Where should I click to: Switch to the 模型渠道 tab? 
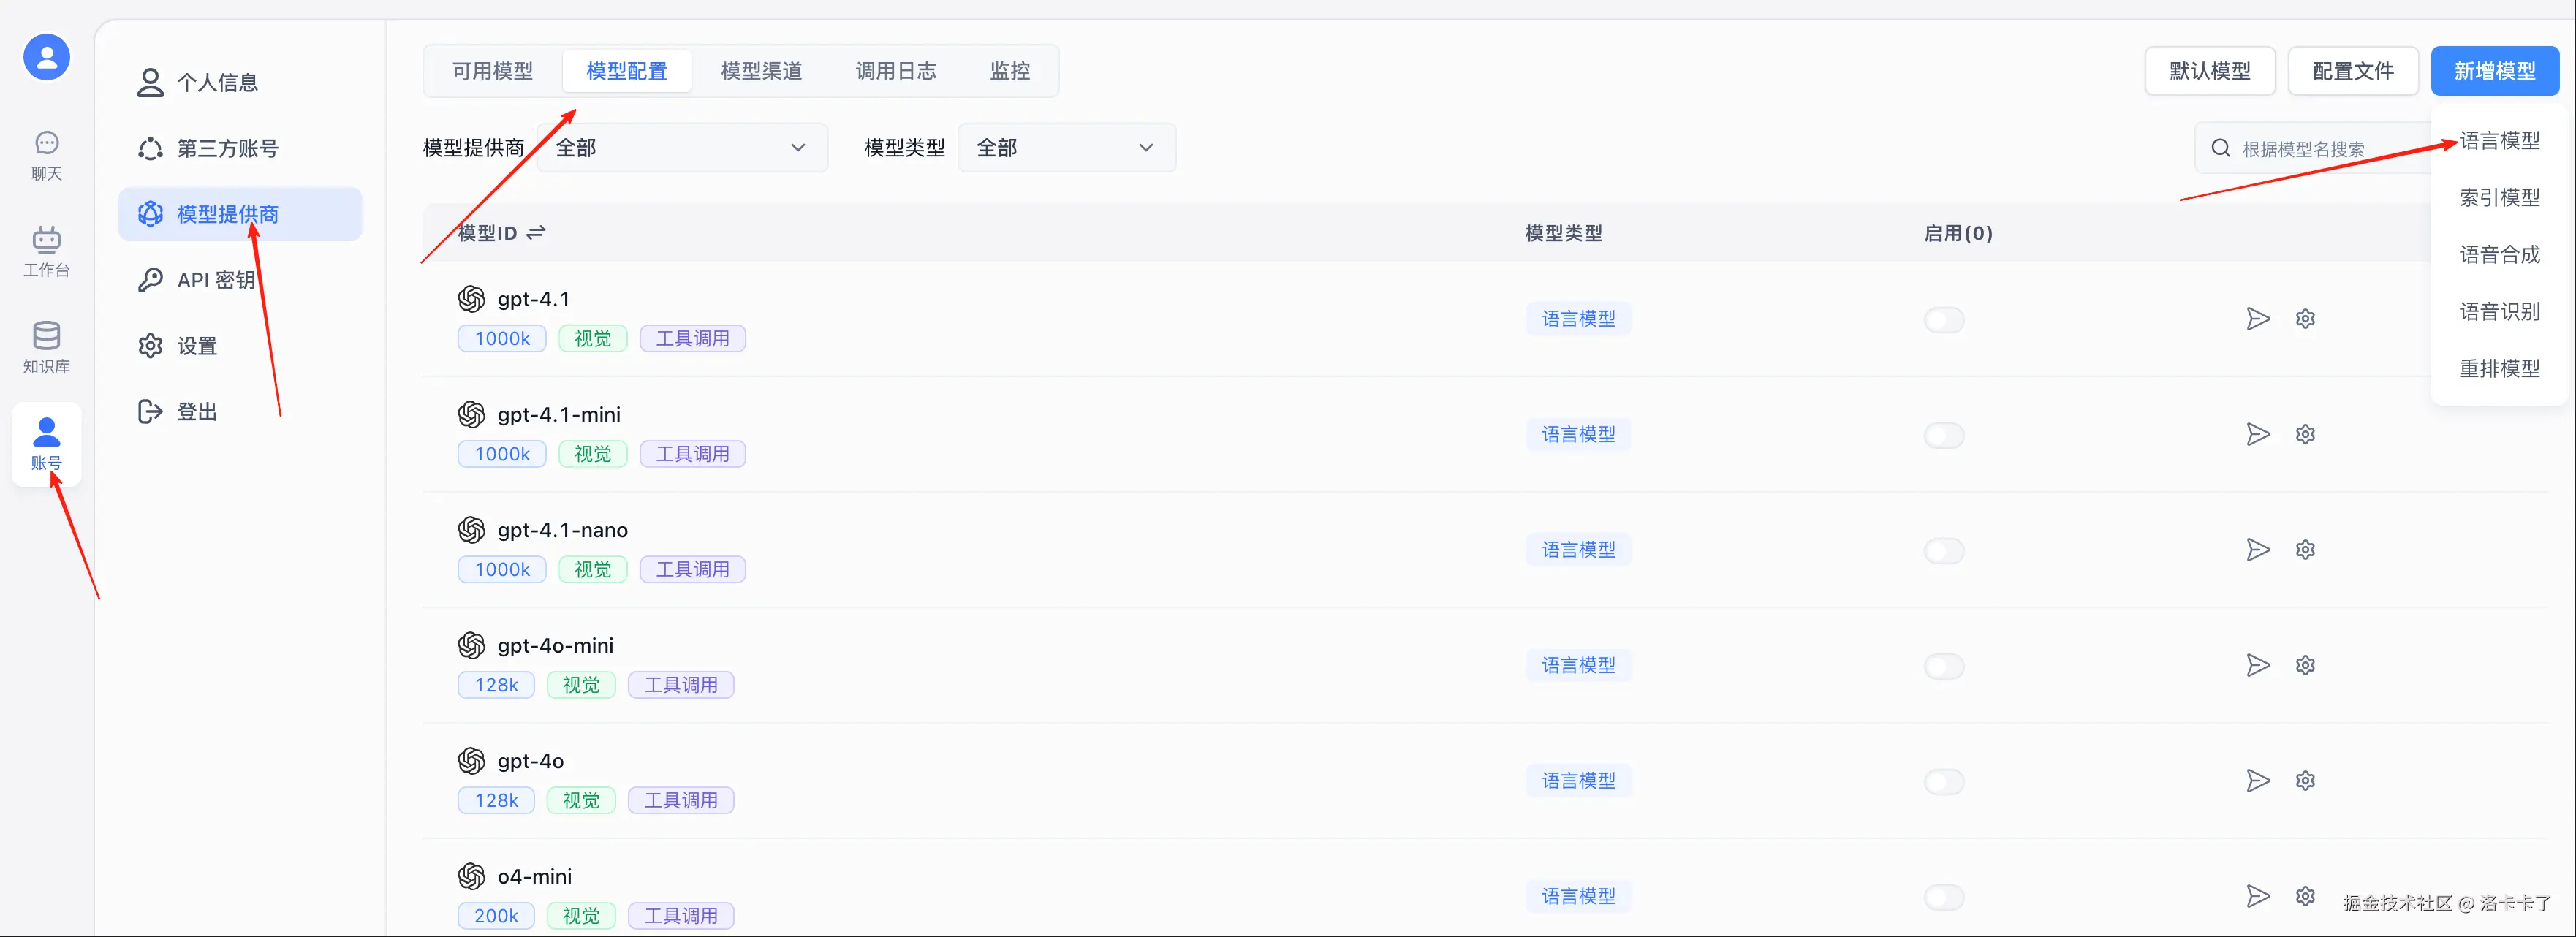coord(761,71)
